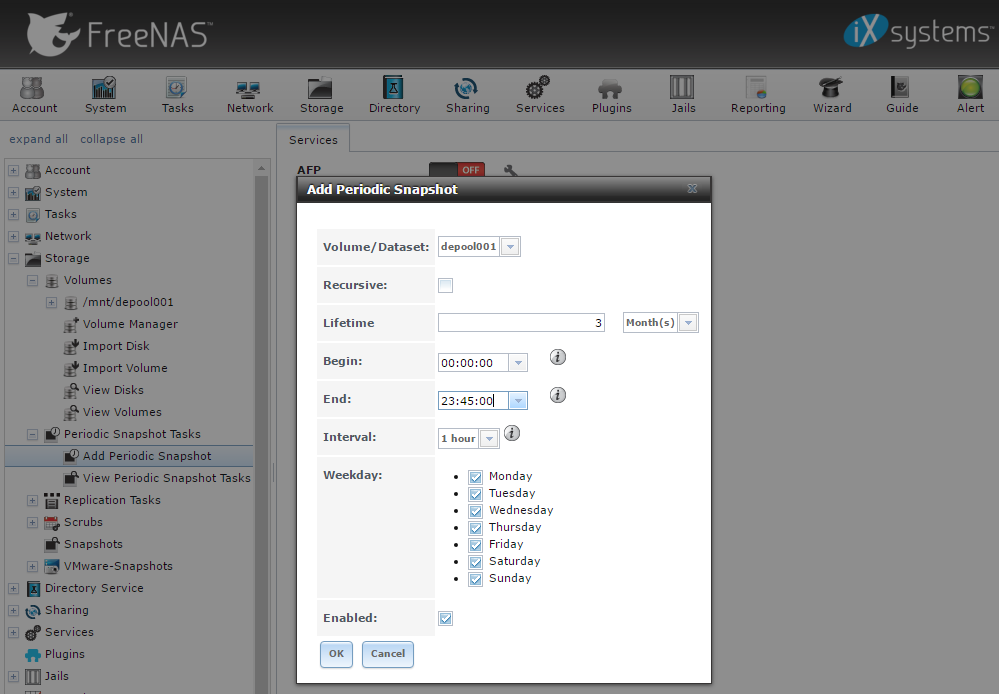
Task: Toggle the AFP service OFF switch
Action: click(456, 171)
